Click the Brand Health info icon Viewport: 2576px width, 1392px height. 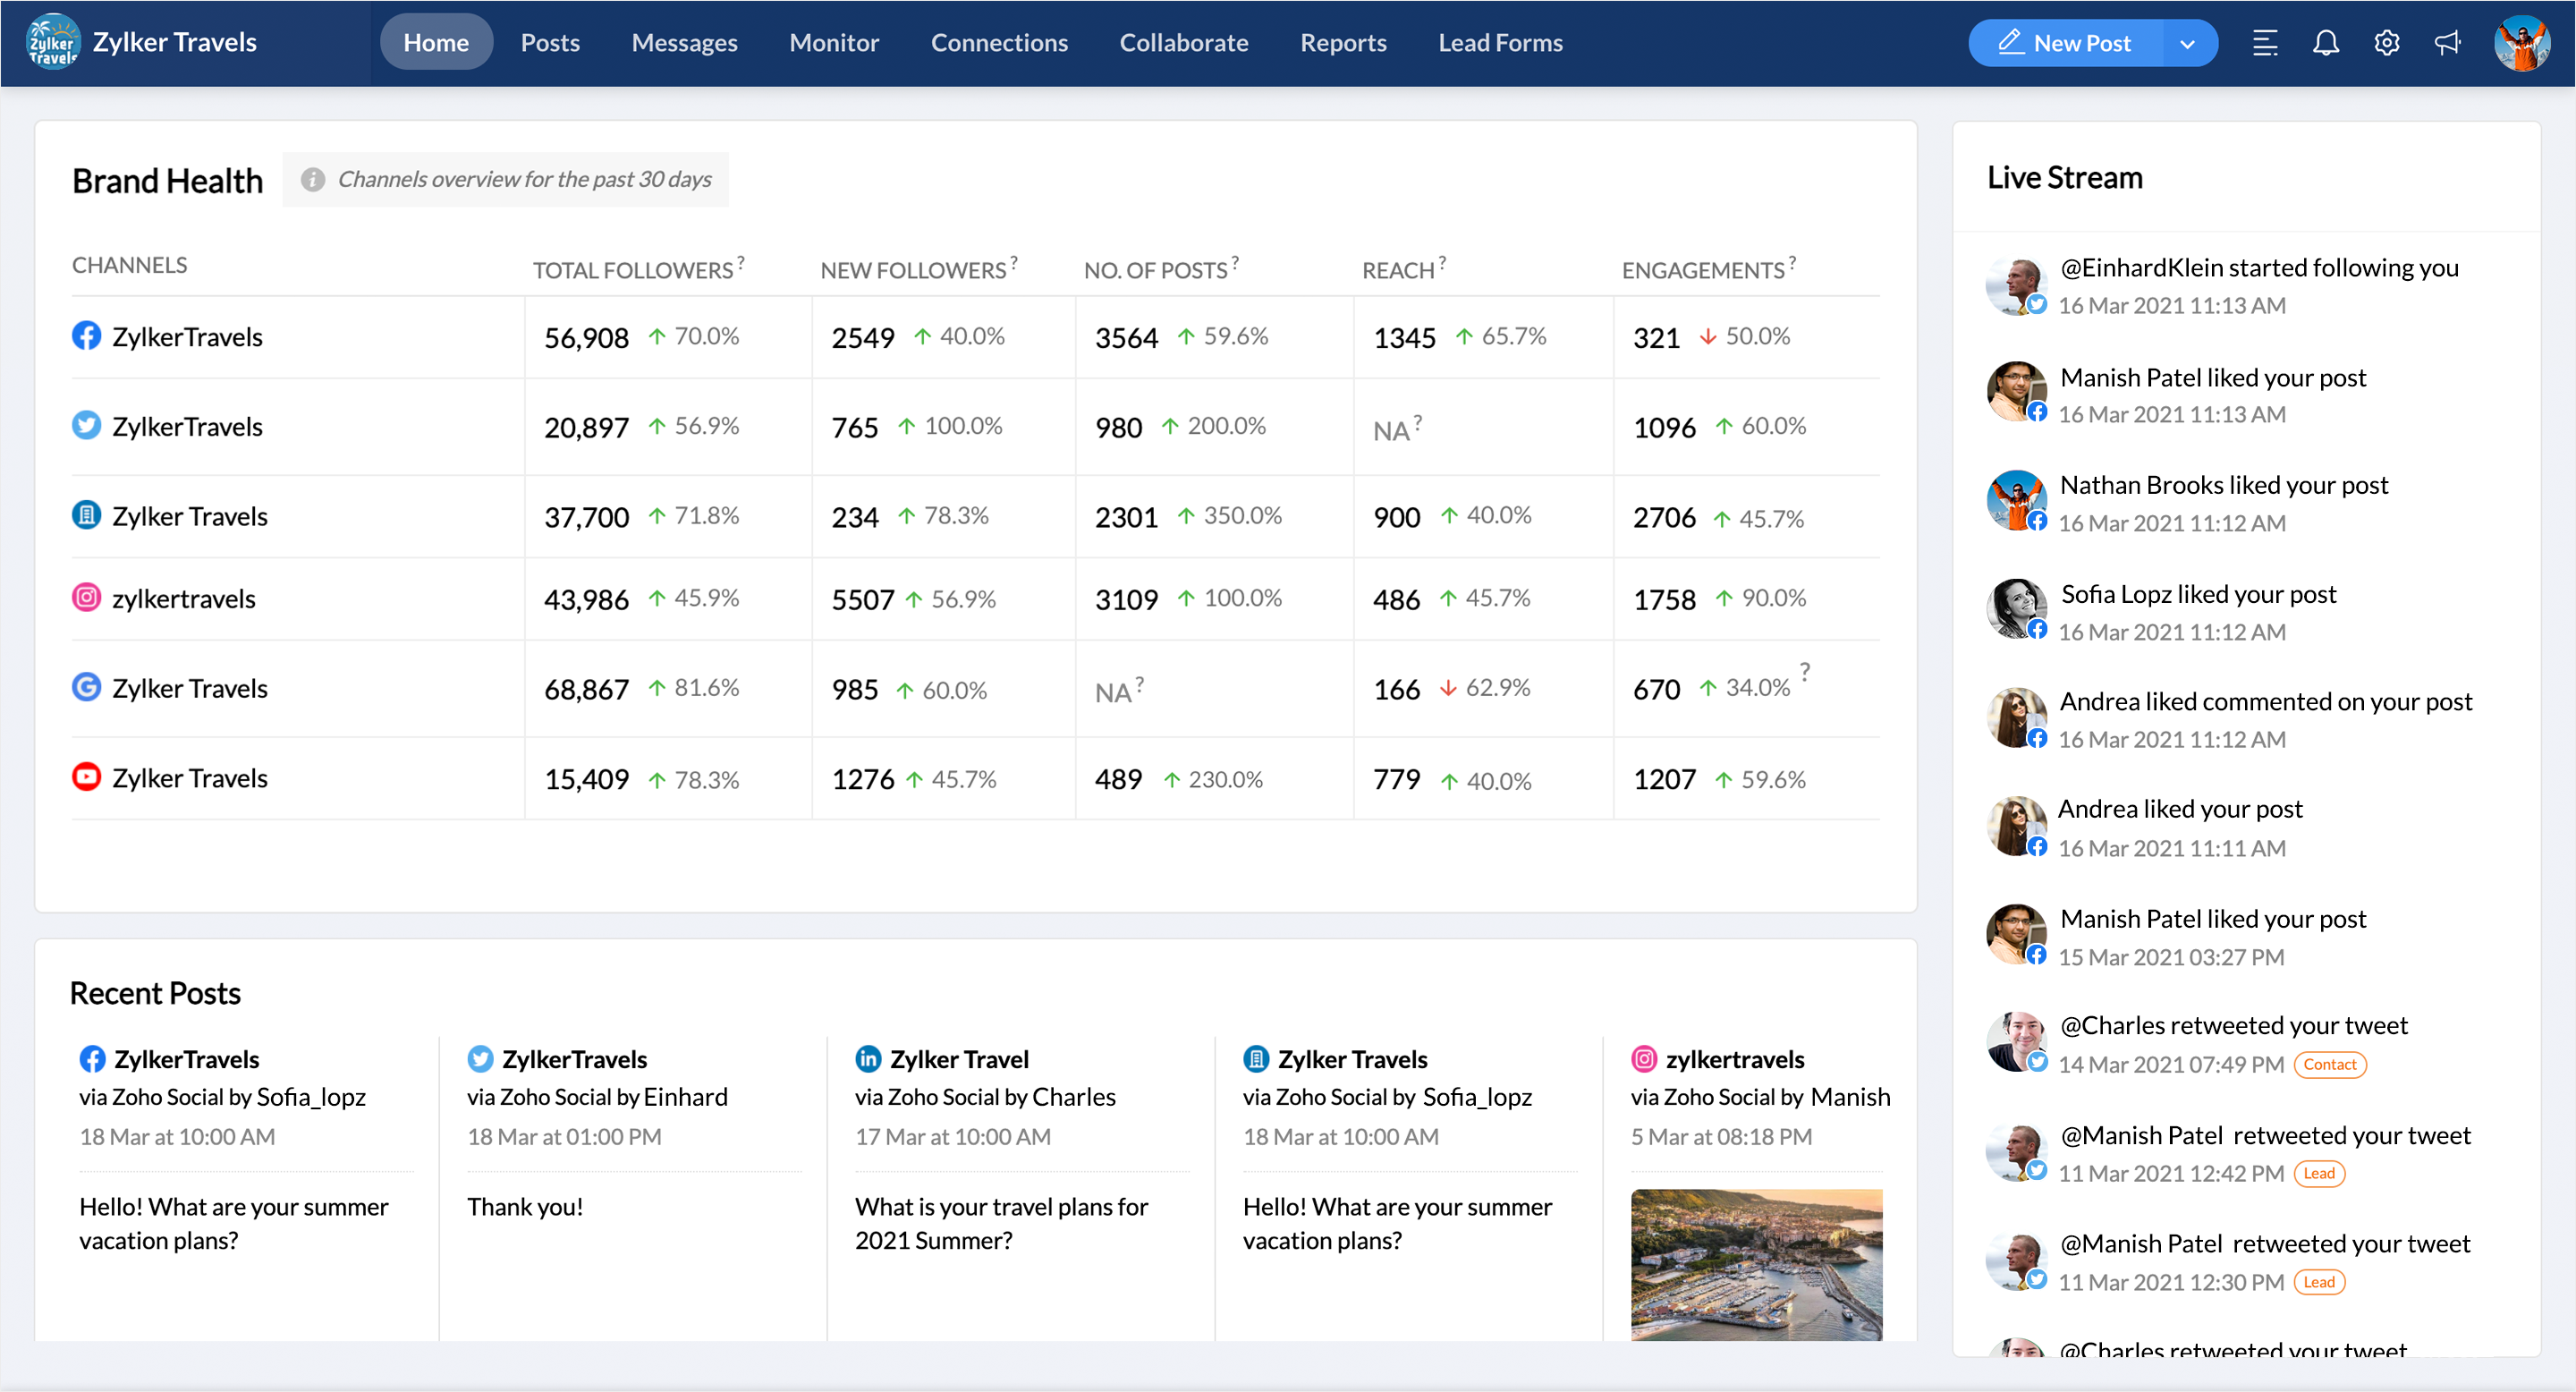click(x=313, y=179)
